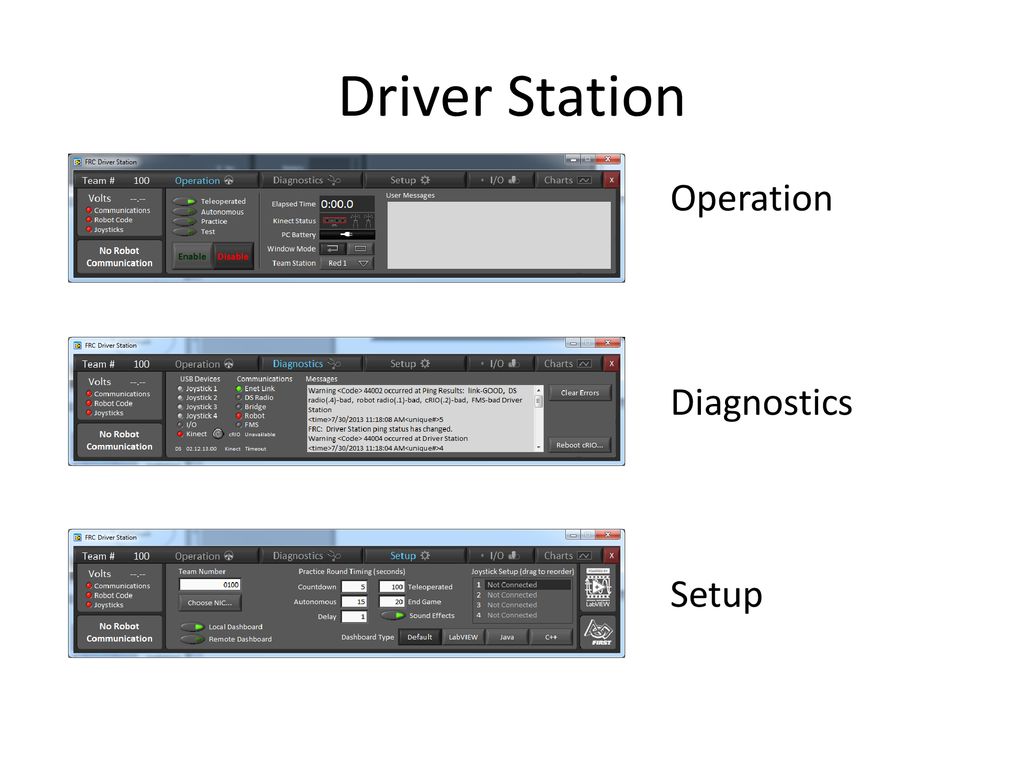Select Default dashboard type
1024x768 pixels.
[419, 637]
